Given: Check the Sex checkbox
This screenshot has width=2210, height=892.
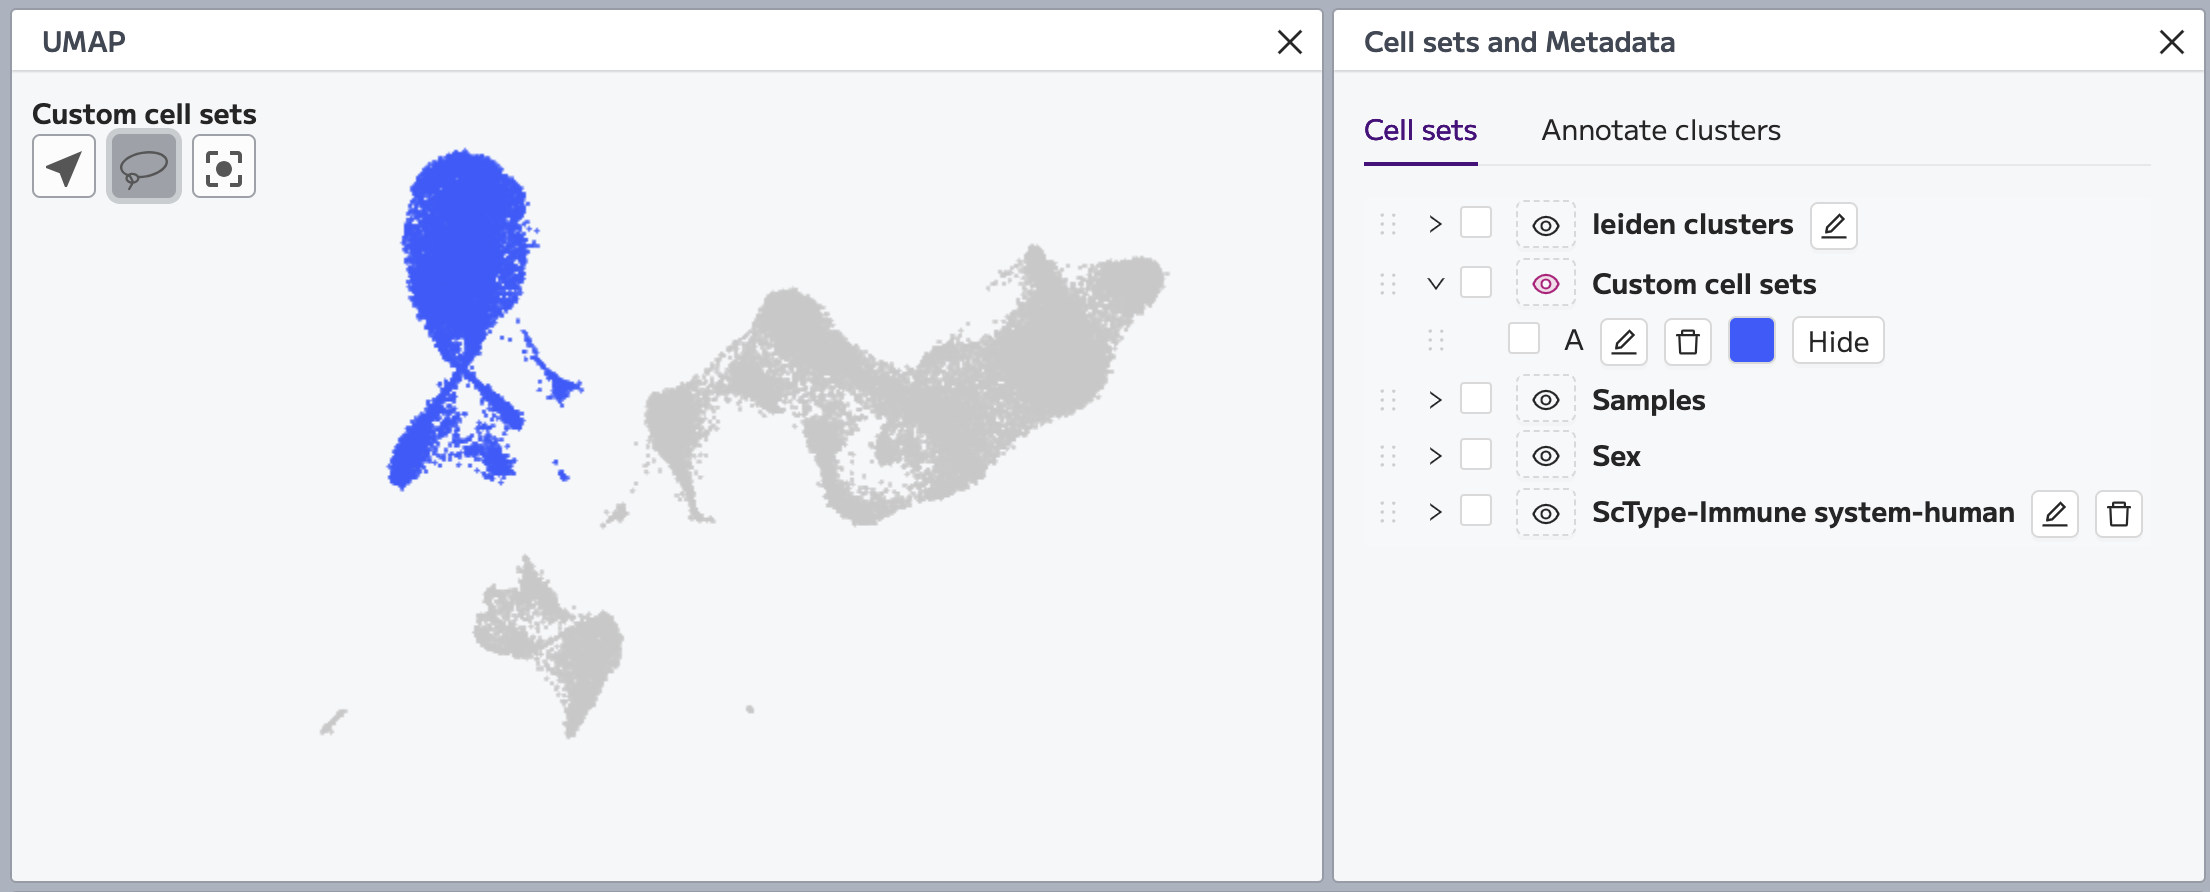Looking at the screenshot, I should pyautogui.click(x=1476, y=454).
